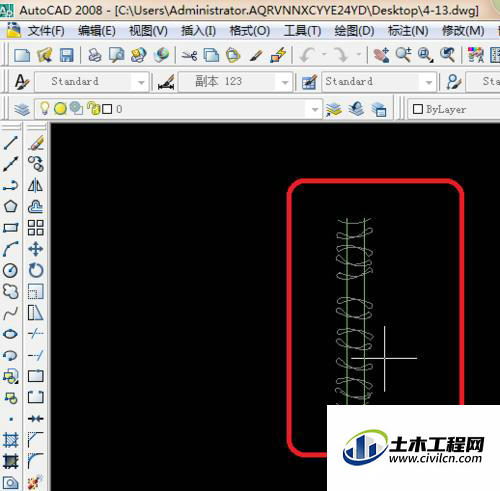
Task: Open the 编辑(E) menu
Action: tap(97, 31)
